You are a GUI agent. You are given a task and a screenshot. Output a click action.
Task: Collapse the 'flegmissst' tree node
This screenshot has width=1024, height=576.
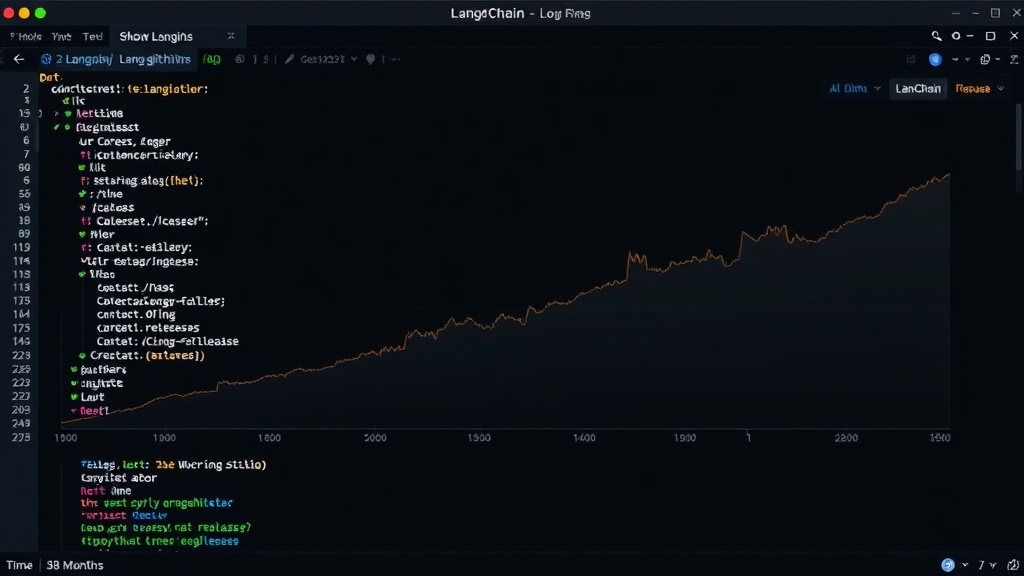[x=56, y=127]
